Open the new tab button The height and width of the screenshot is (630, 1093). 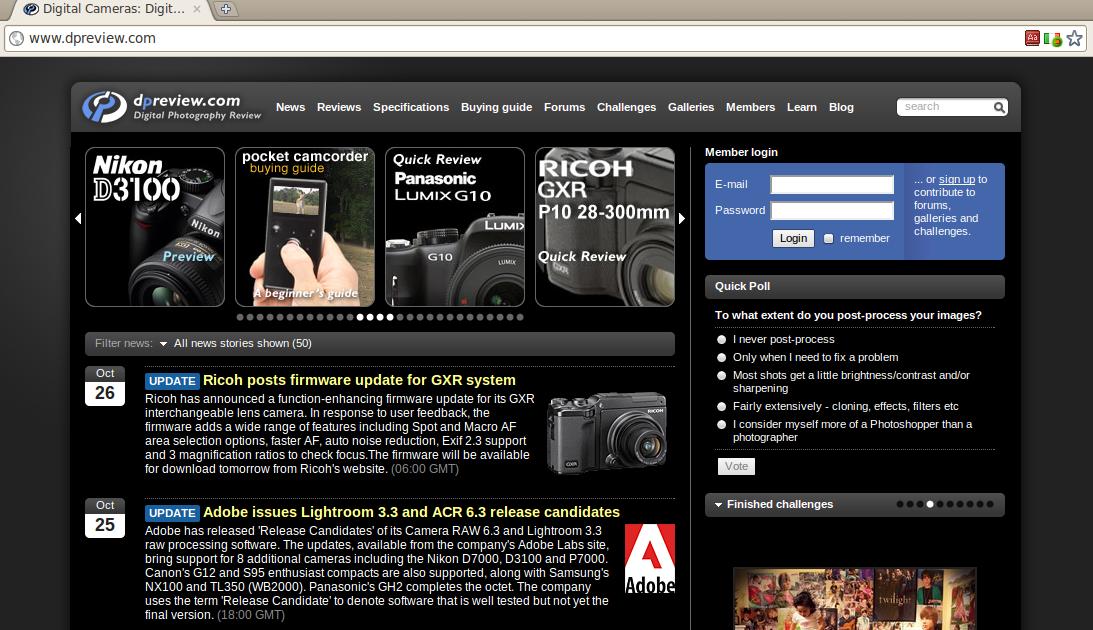[225, 9]
